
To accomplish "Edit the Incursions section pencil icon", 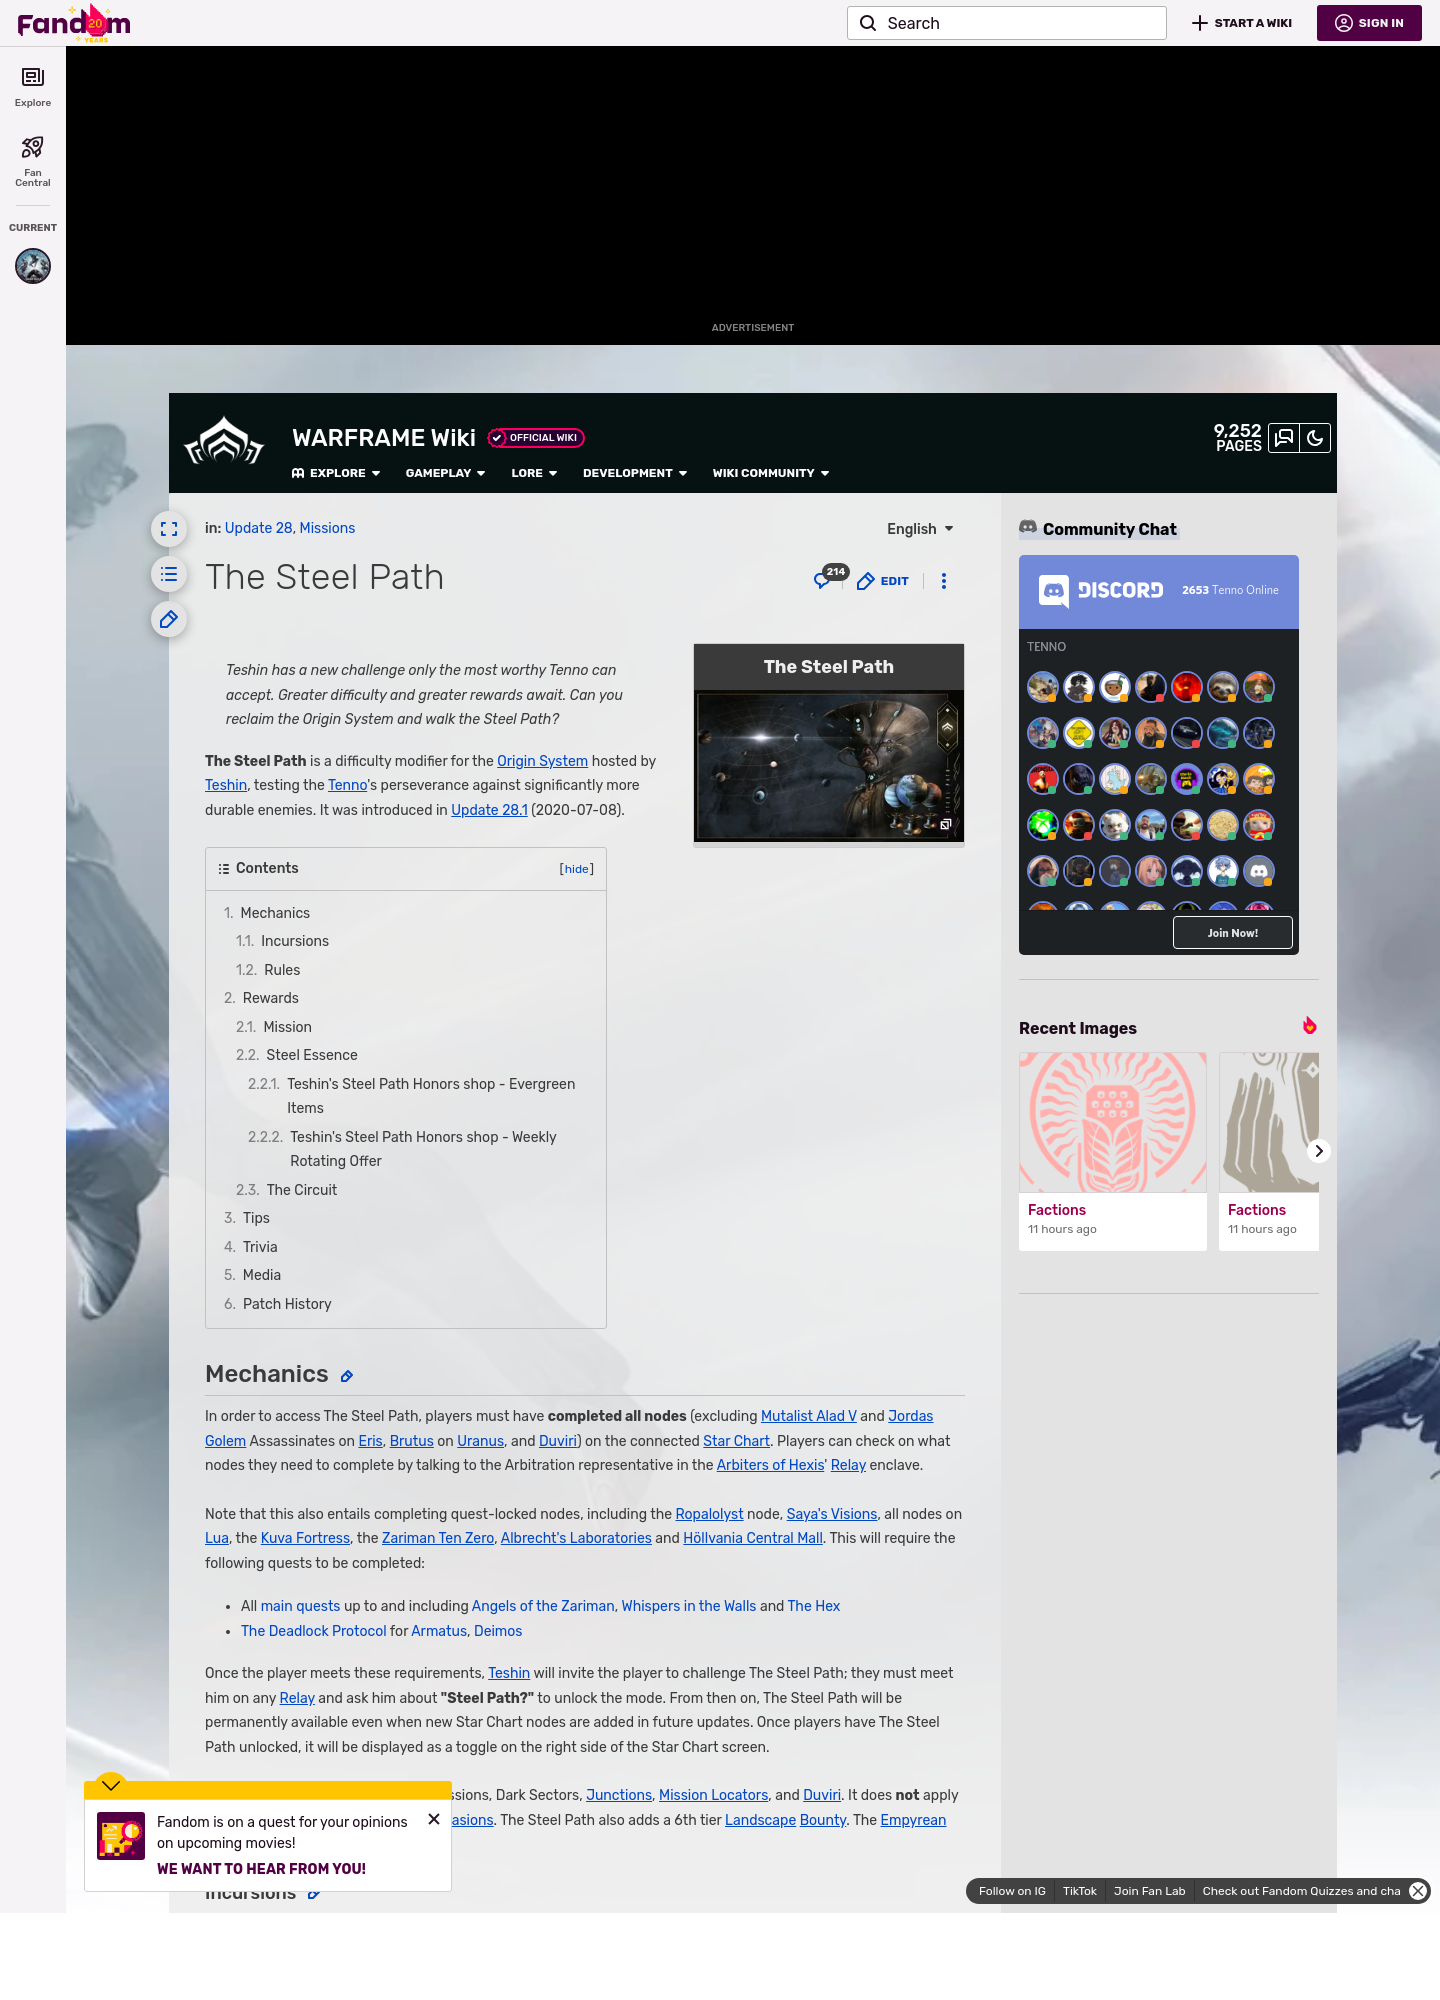I will [x=314, y=1893].
